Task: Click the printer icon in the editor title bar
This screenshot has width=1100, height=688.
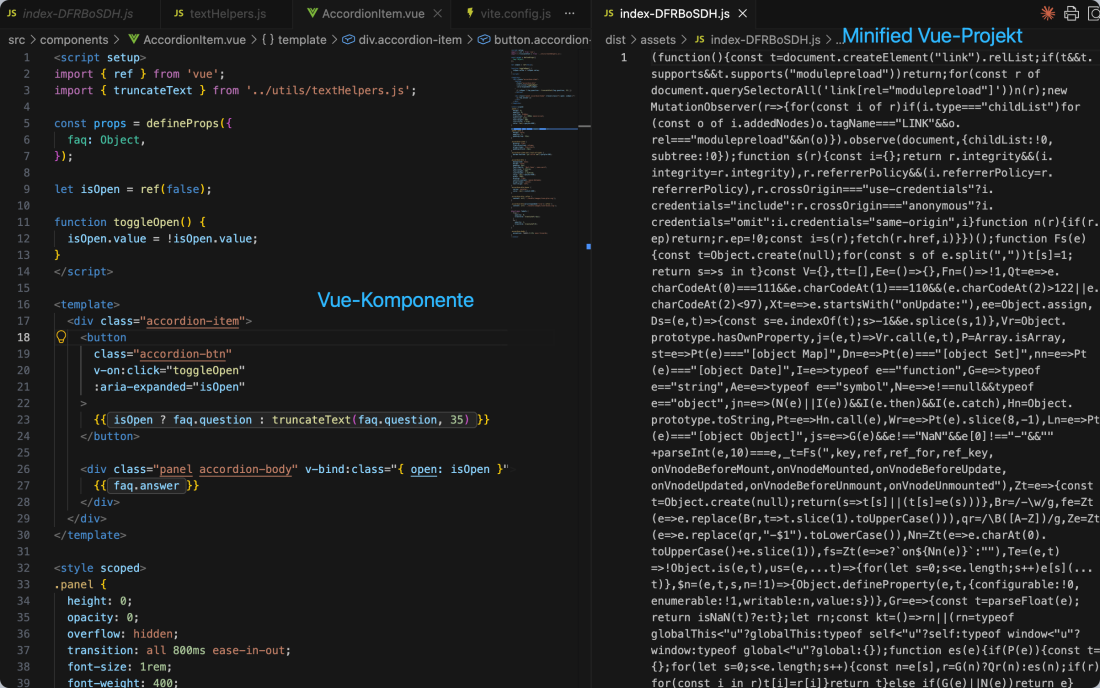Action: point(1071,13)
